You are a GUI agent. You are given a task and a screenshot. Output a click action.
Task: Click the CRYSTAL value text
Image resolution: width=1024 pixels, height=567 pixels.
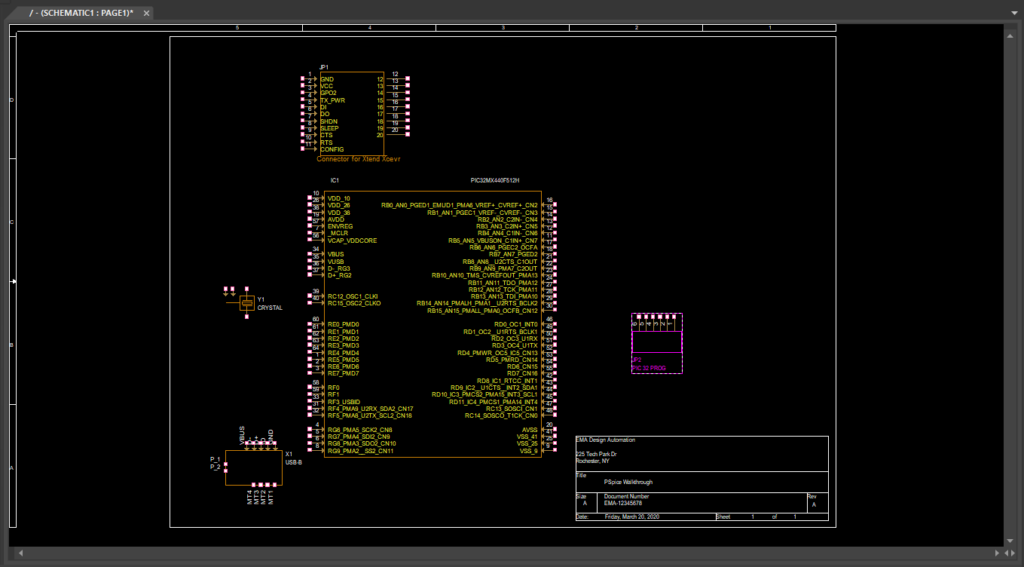(x=270, y=308)
